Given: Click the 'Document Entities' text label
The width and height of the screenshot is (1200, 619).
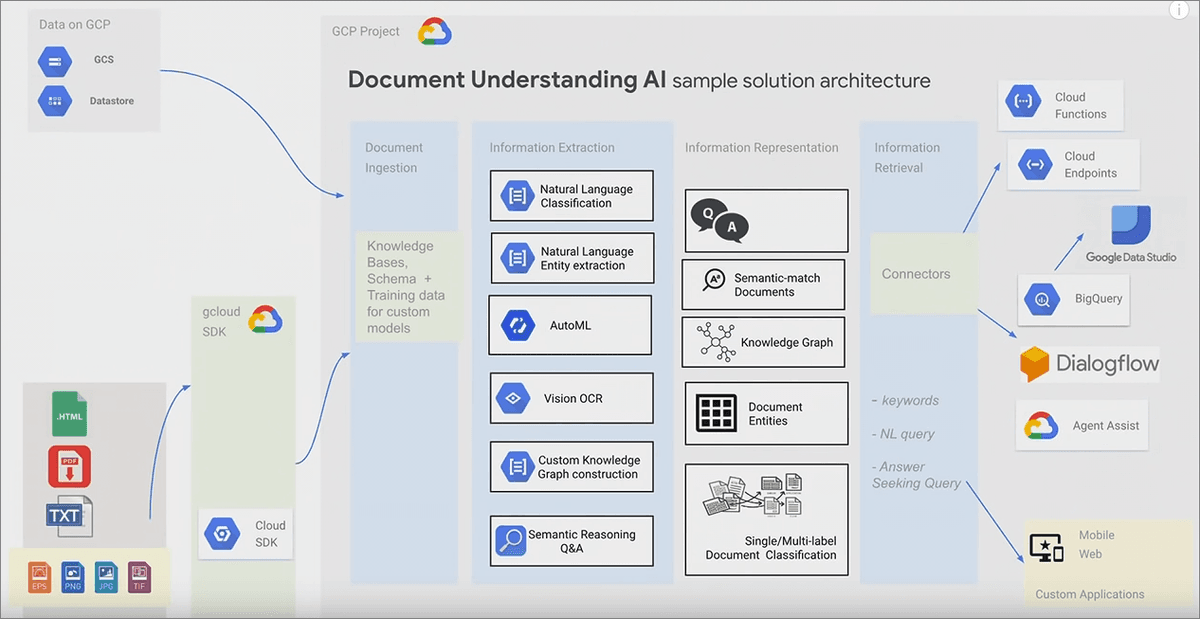Looking at the screenshot, I should 775,414.
